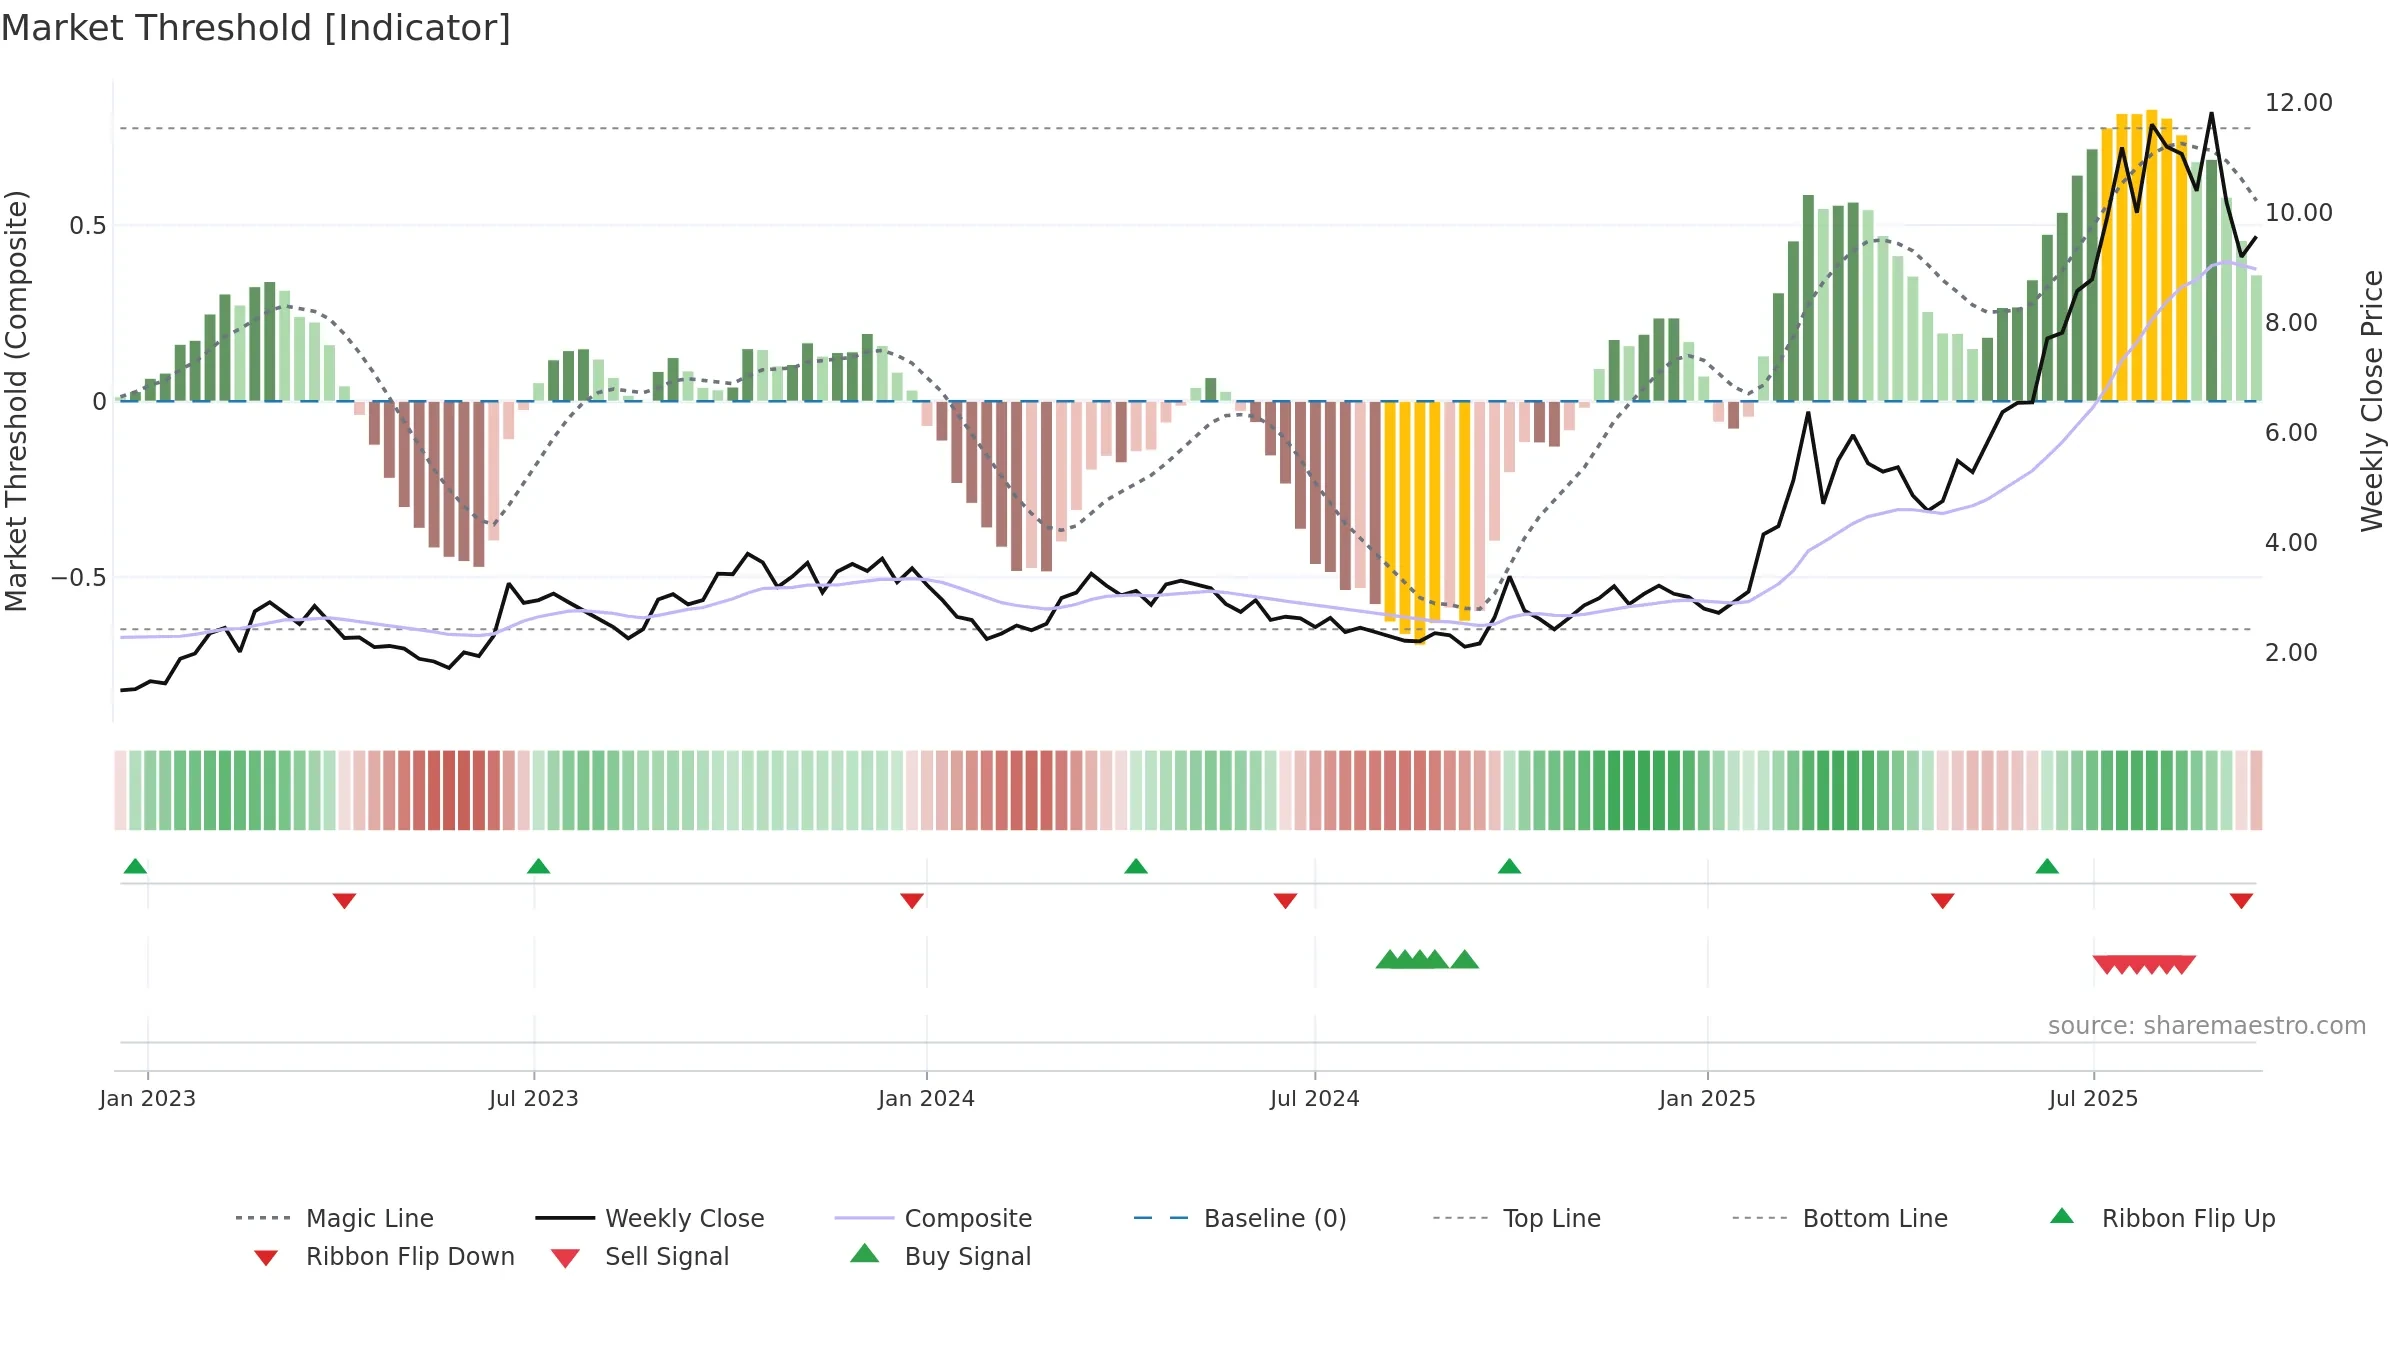
Task: Click the 2.00 price axis label
Action: tap(2291, 652)
